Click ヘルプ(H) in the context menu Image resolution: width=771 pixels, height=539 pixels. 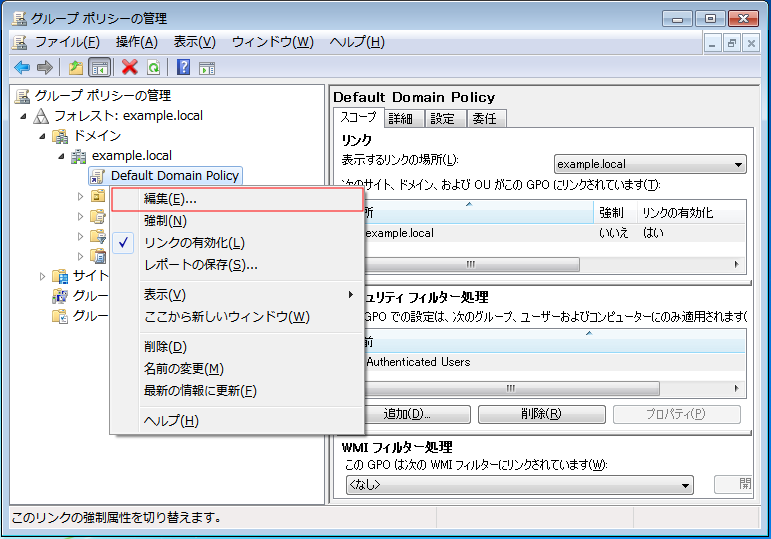tap(237, 421)
